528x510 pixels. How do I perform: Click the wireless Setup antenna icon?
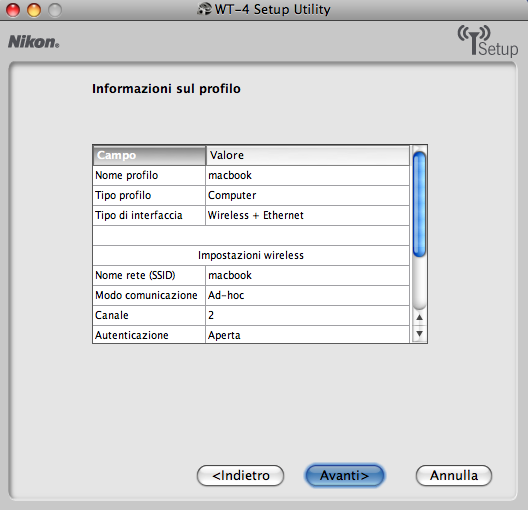[487, 41]
